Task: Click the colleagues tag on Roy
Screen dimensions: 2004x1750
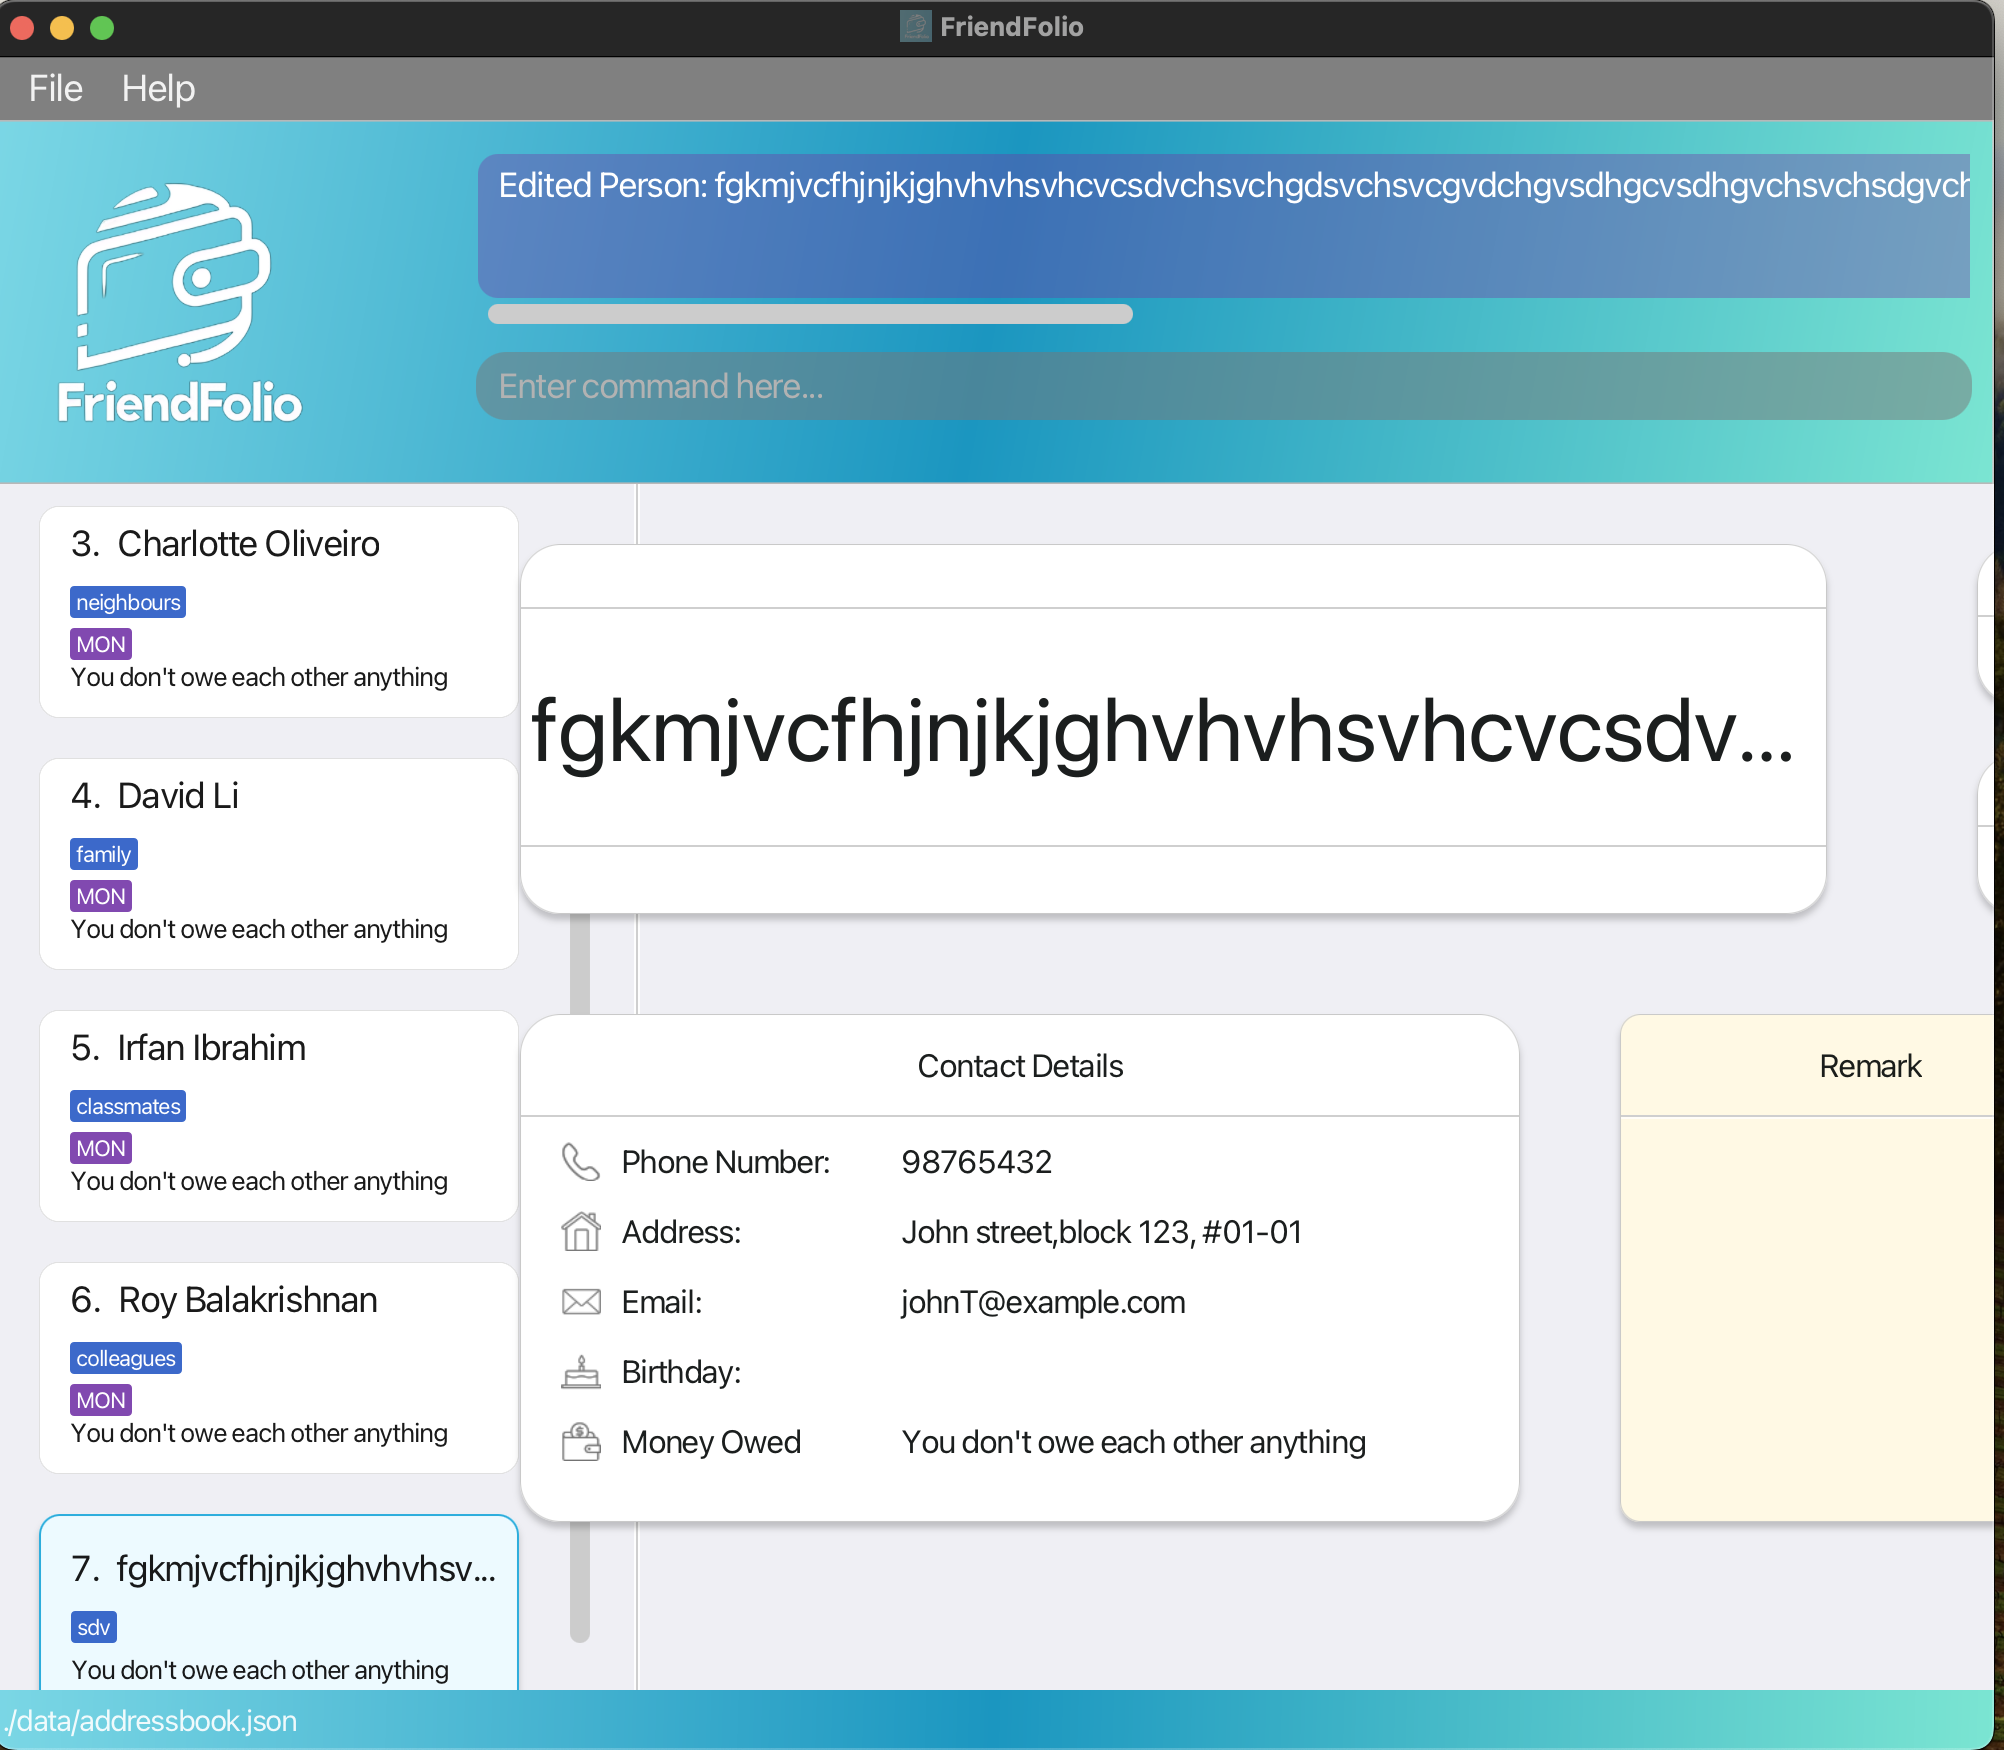Action: click(x=126, y=1358)
